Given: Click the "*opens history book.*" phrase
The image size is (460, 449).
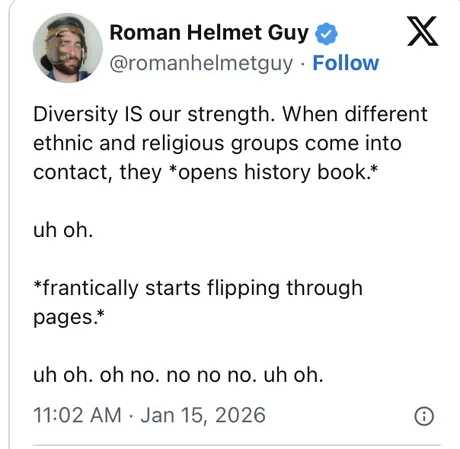Looking at the screenshot, I should 274,172.
